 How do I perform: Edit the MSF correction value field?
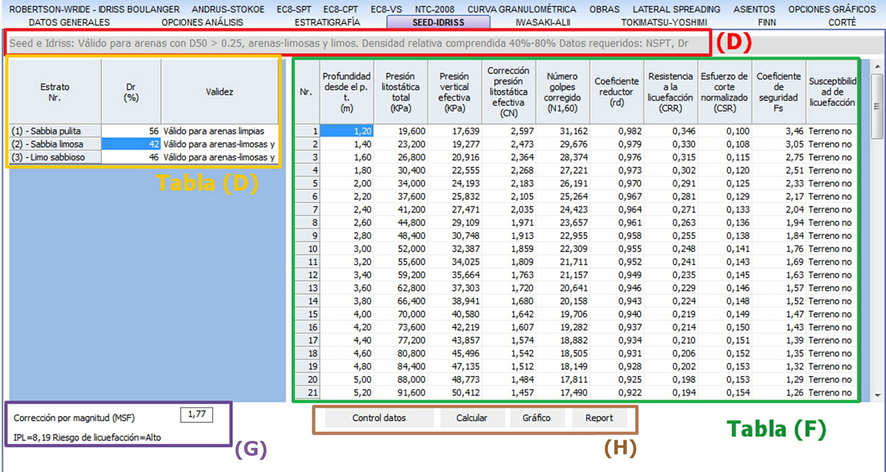[196, 415]
